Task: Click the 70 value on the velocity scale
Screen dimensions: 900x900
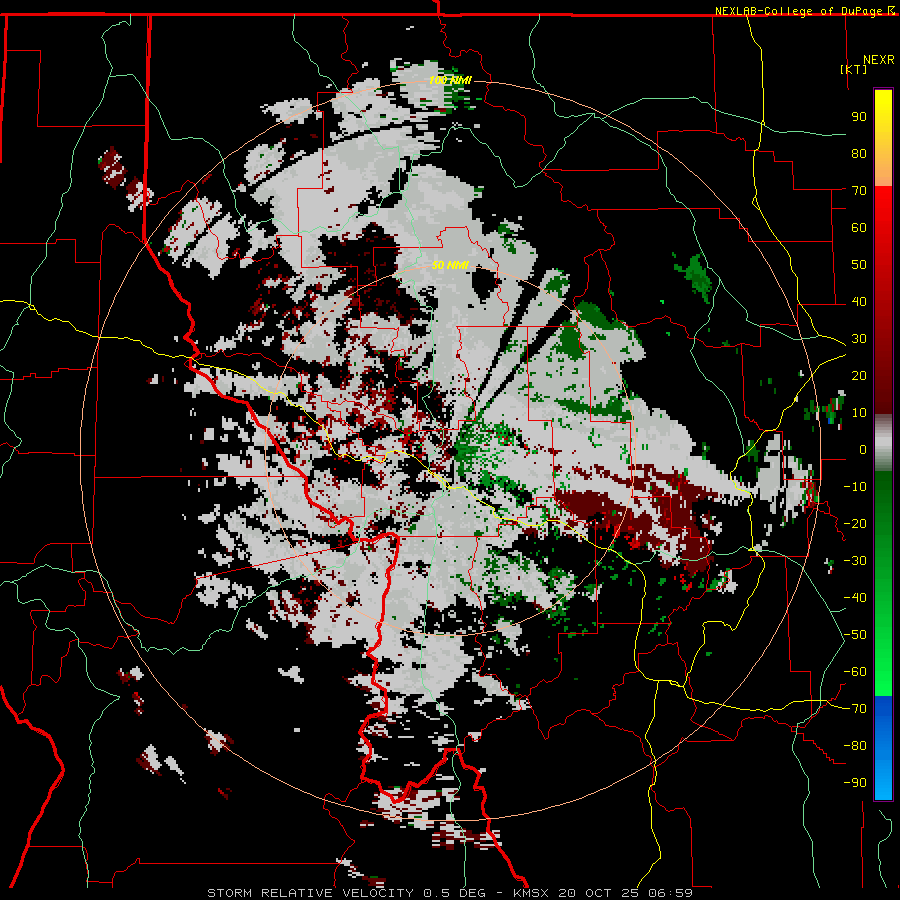Action: click(x=859, y=191)
